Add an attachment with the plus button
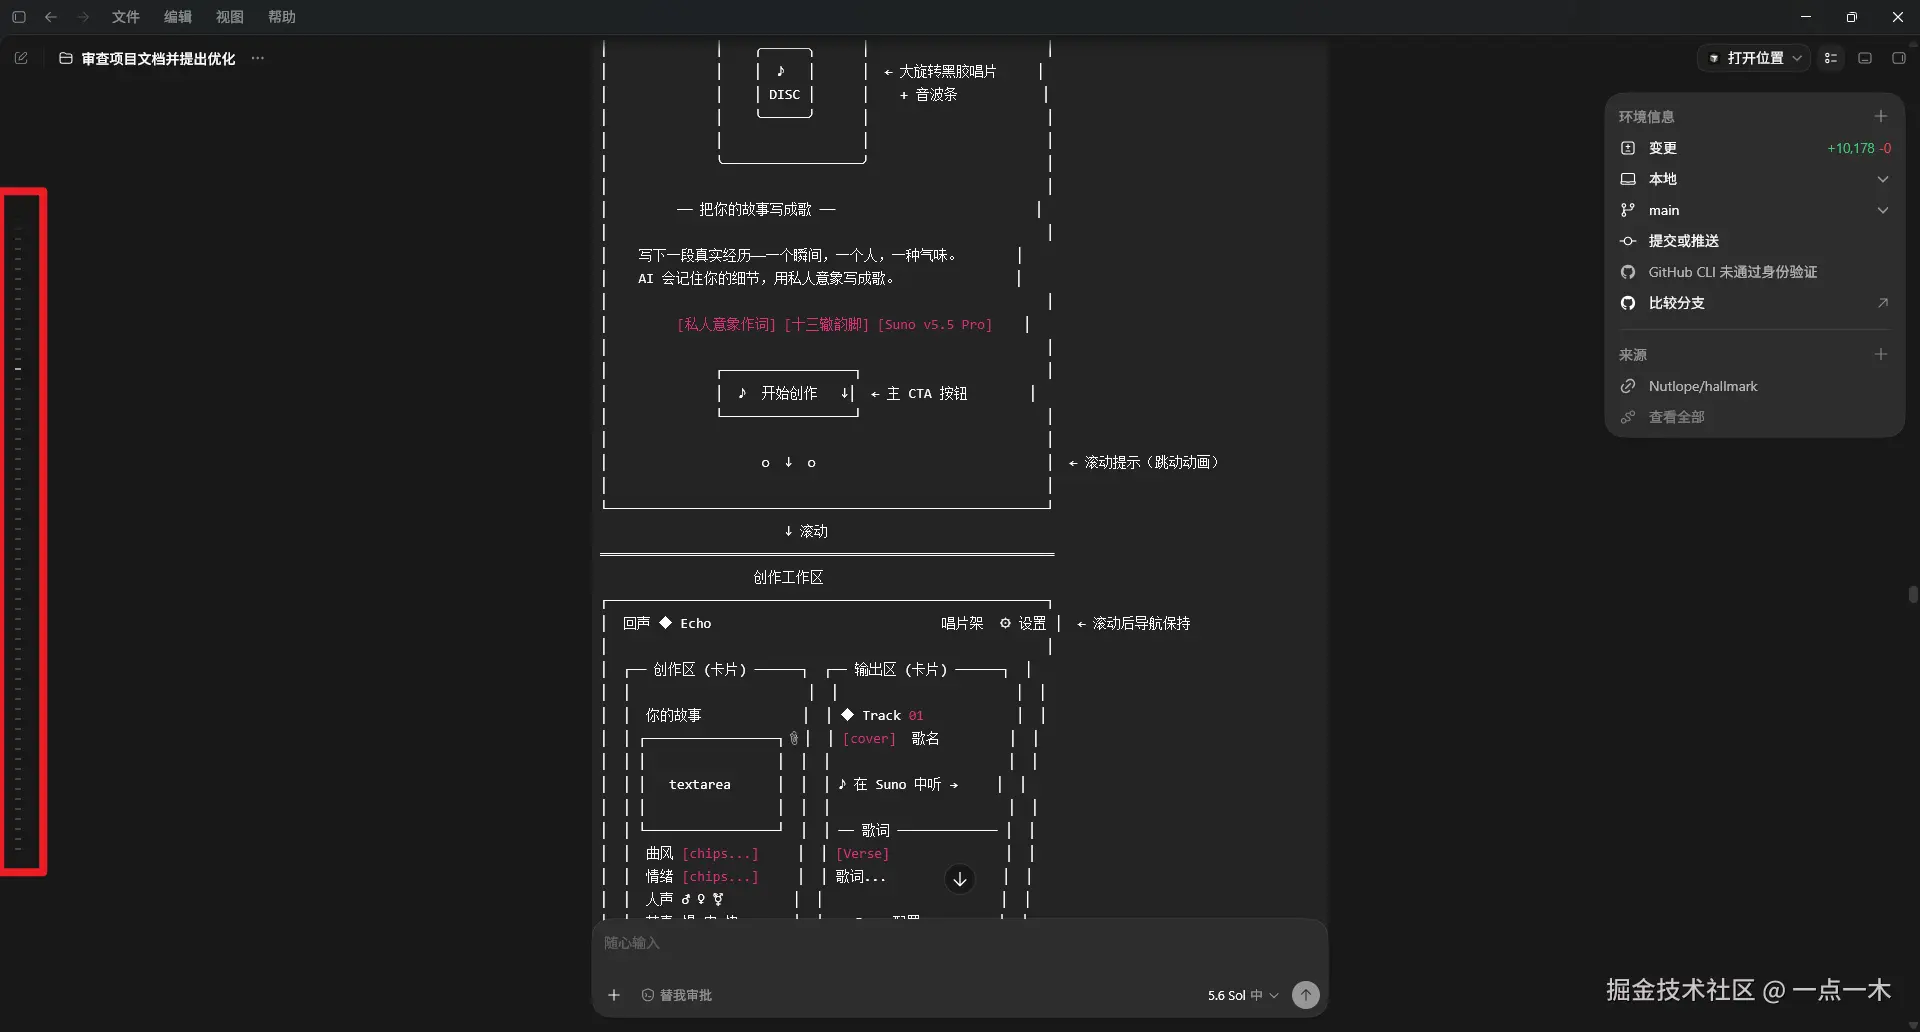 click(x=614, y=995)
